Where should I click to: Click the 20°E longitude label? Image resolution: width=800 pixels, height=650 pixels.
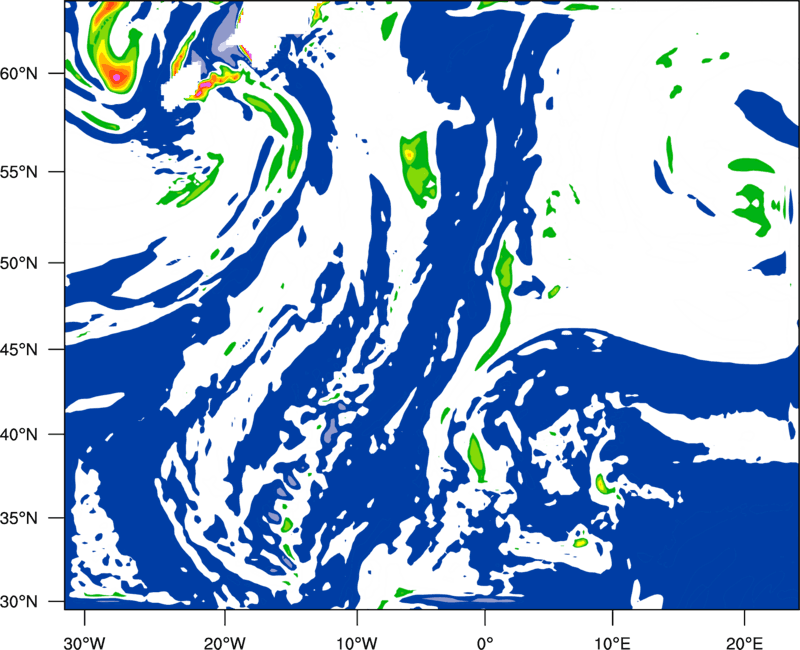click(x=744, y=643)
